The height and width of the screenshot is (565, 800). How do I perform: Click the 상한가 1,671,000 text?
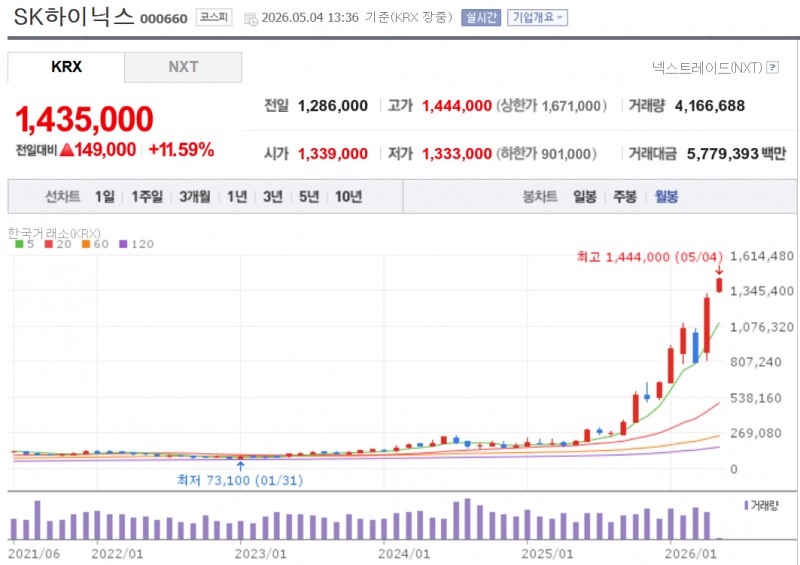tap(552, 106)
